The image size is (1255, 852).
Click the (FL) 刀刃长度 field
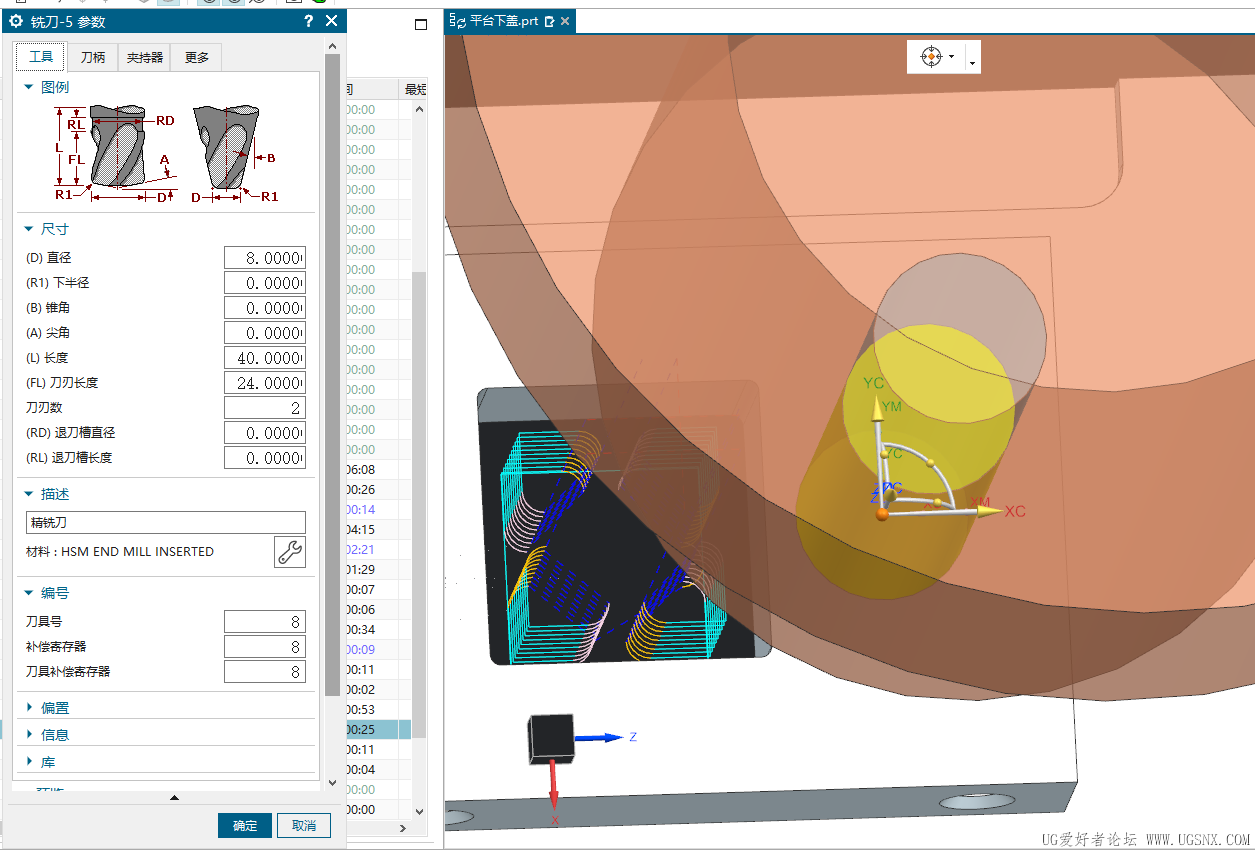[x=265, y=383]
